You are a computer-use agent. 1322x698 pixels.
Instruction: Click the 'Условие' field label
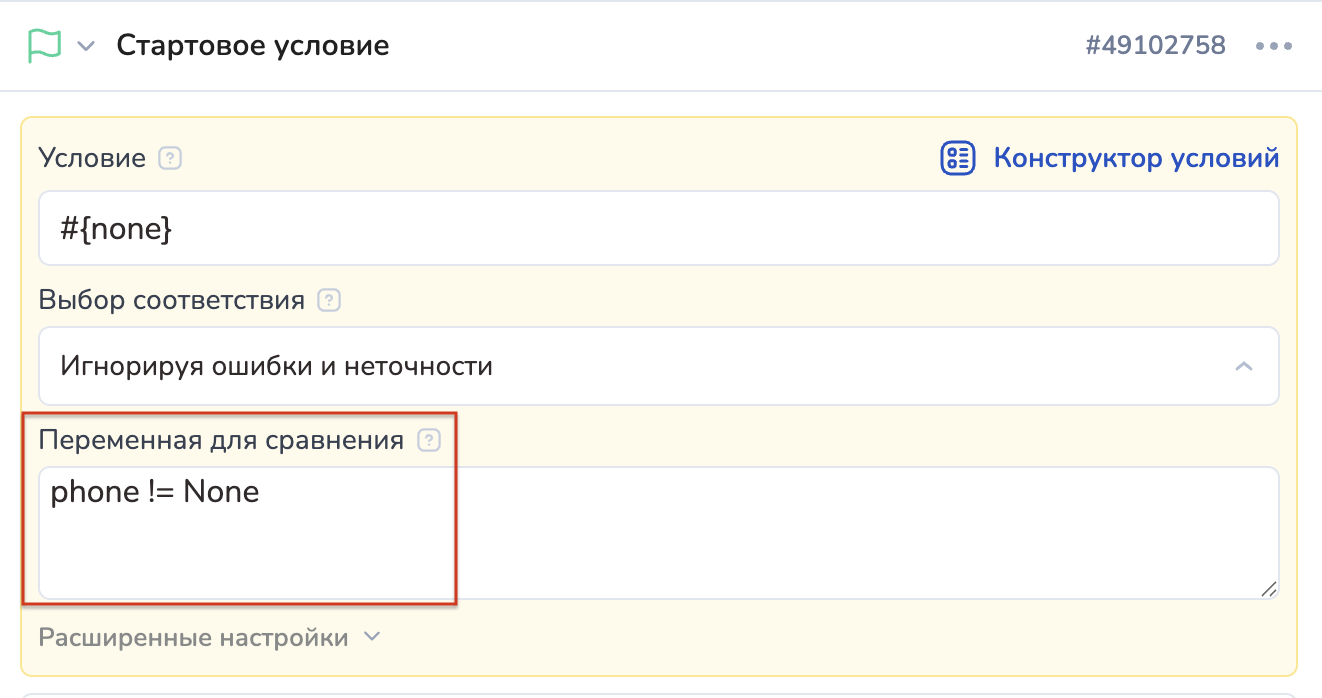[x=92, y=158]
